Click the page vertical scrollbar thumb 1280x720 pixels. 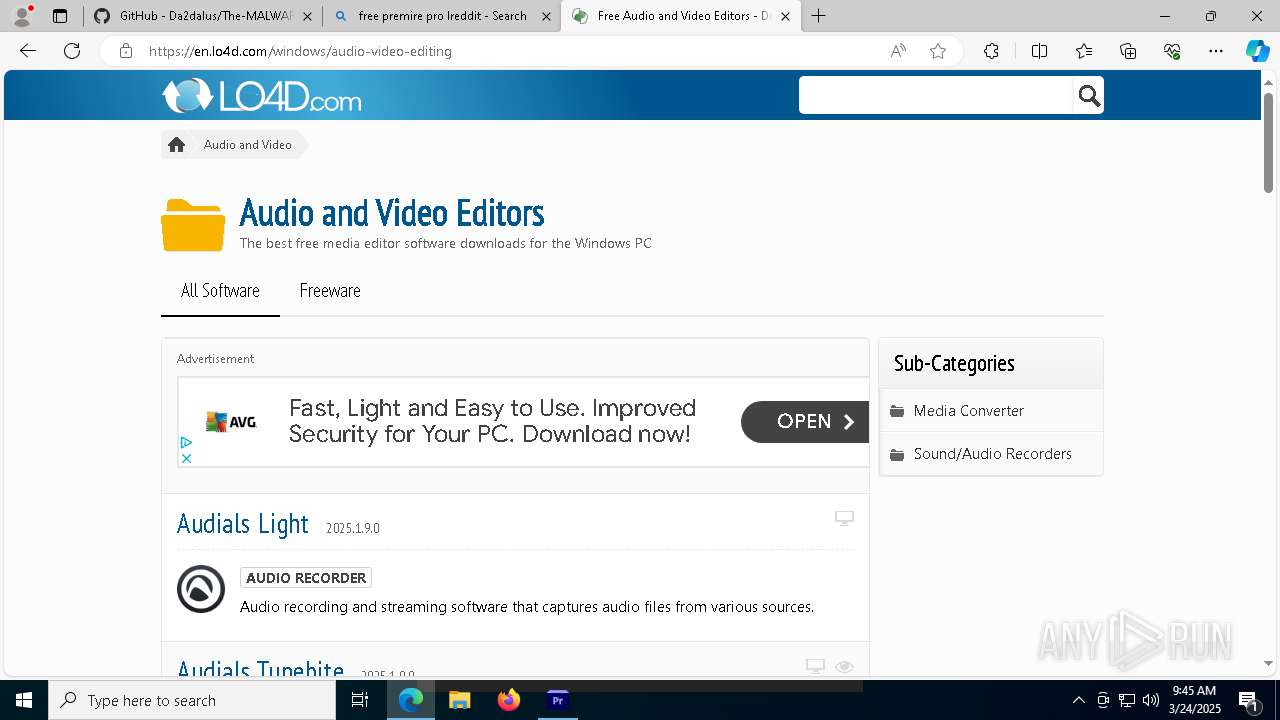point(1268,142)
